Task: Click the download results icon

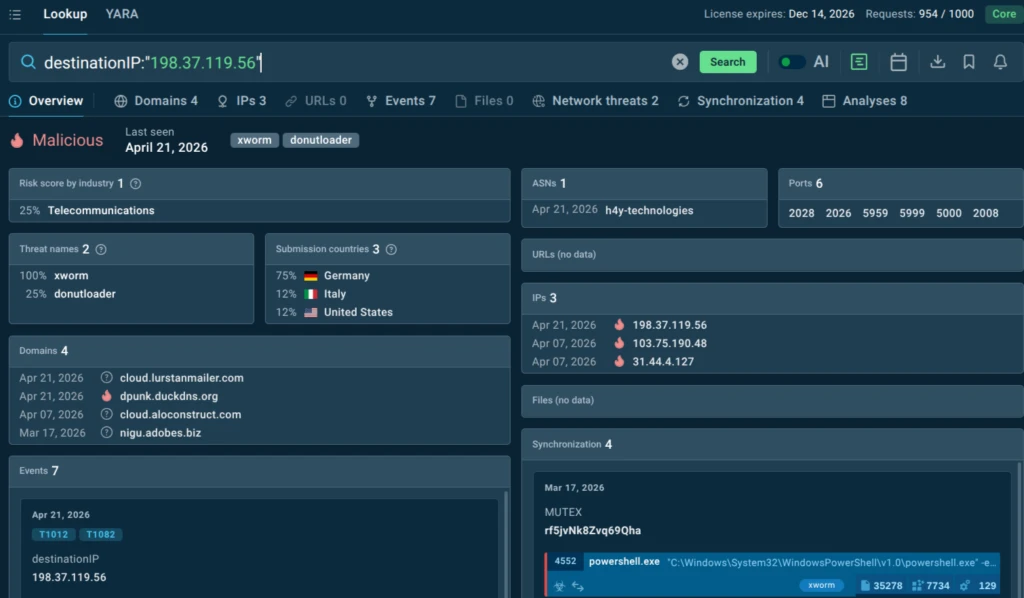Action: [x=937, y=62]
